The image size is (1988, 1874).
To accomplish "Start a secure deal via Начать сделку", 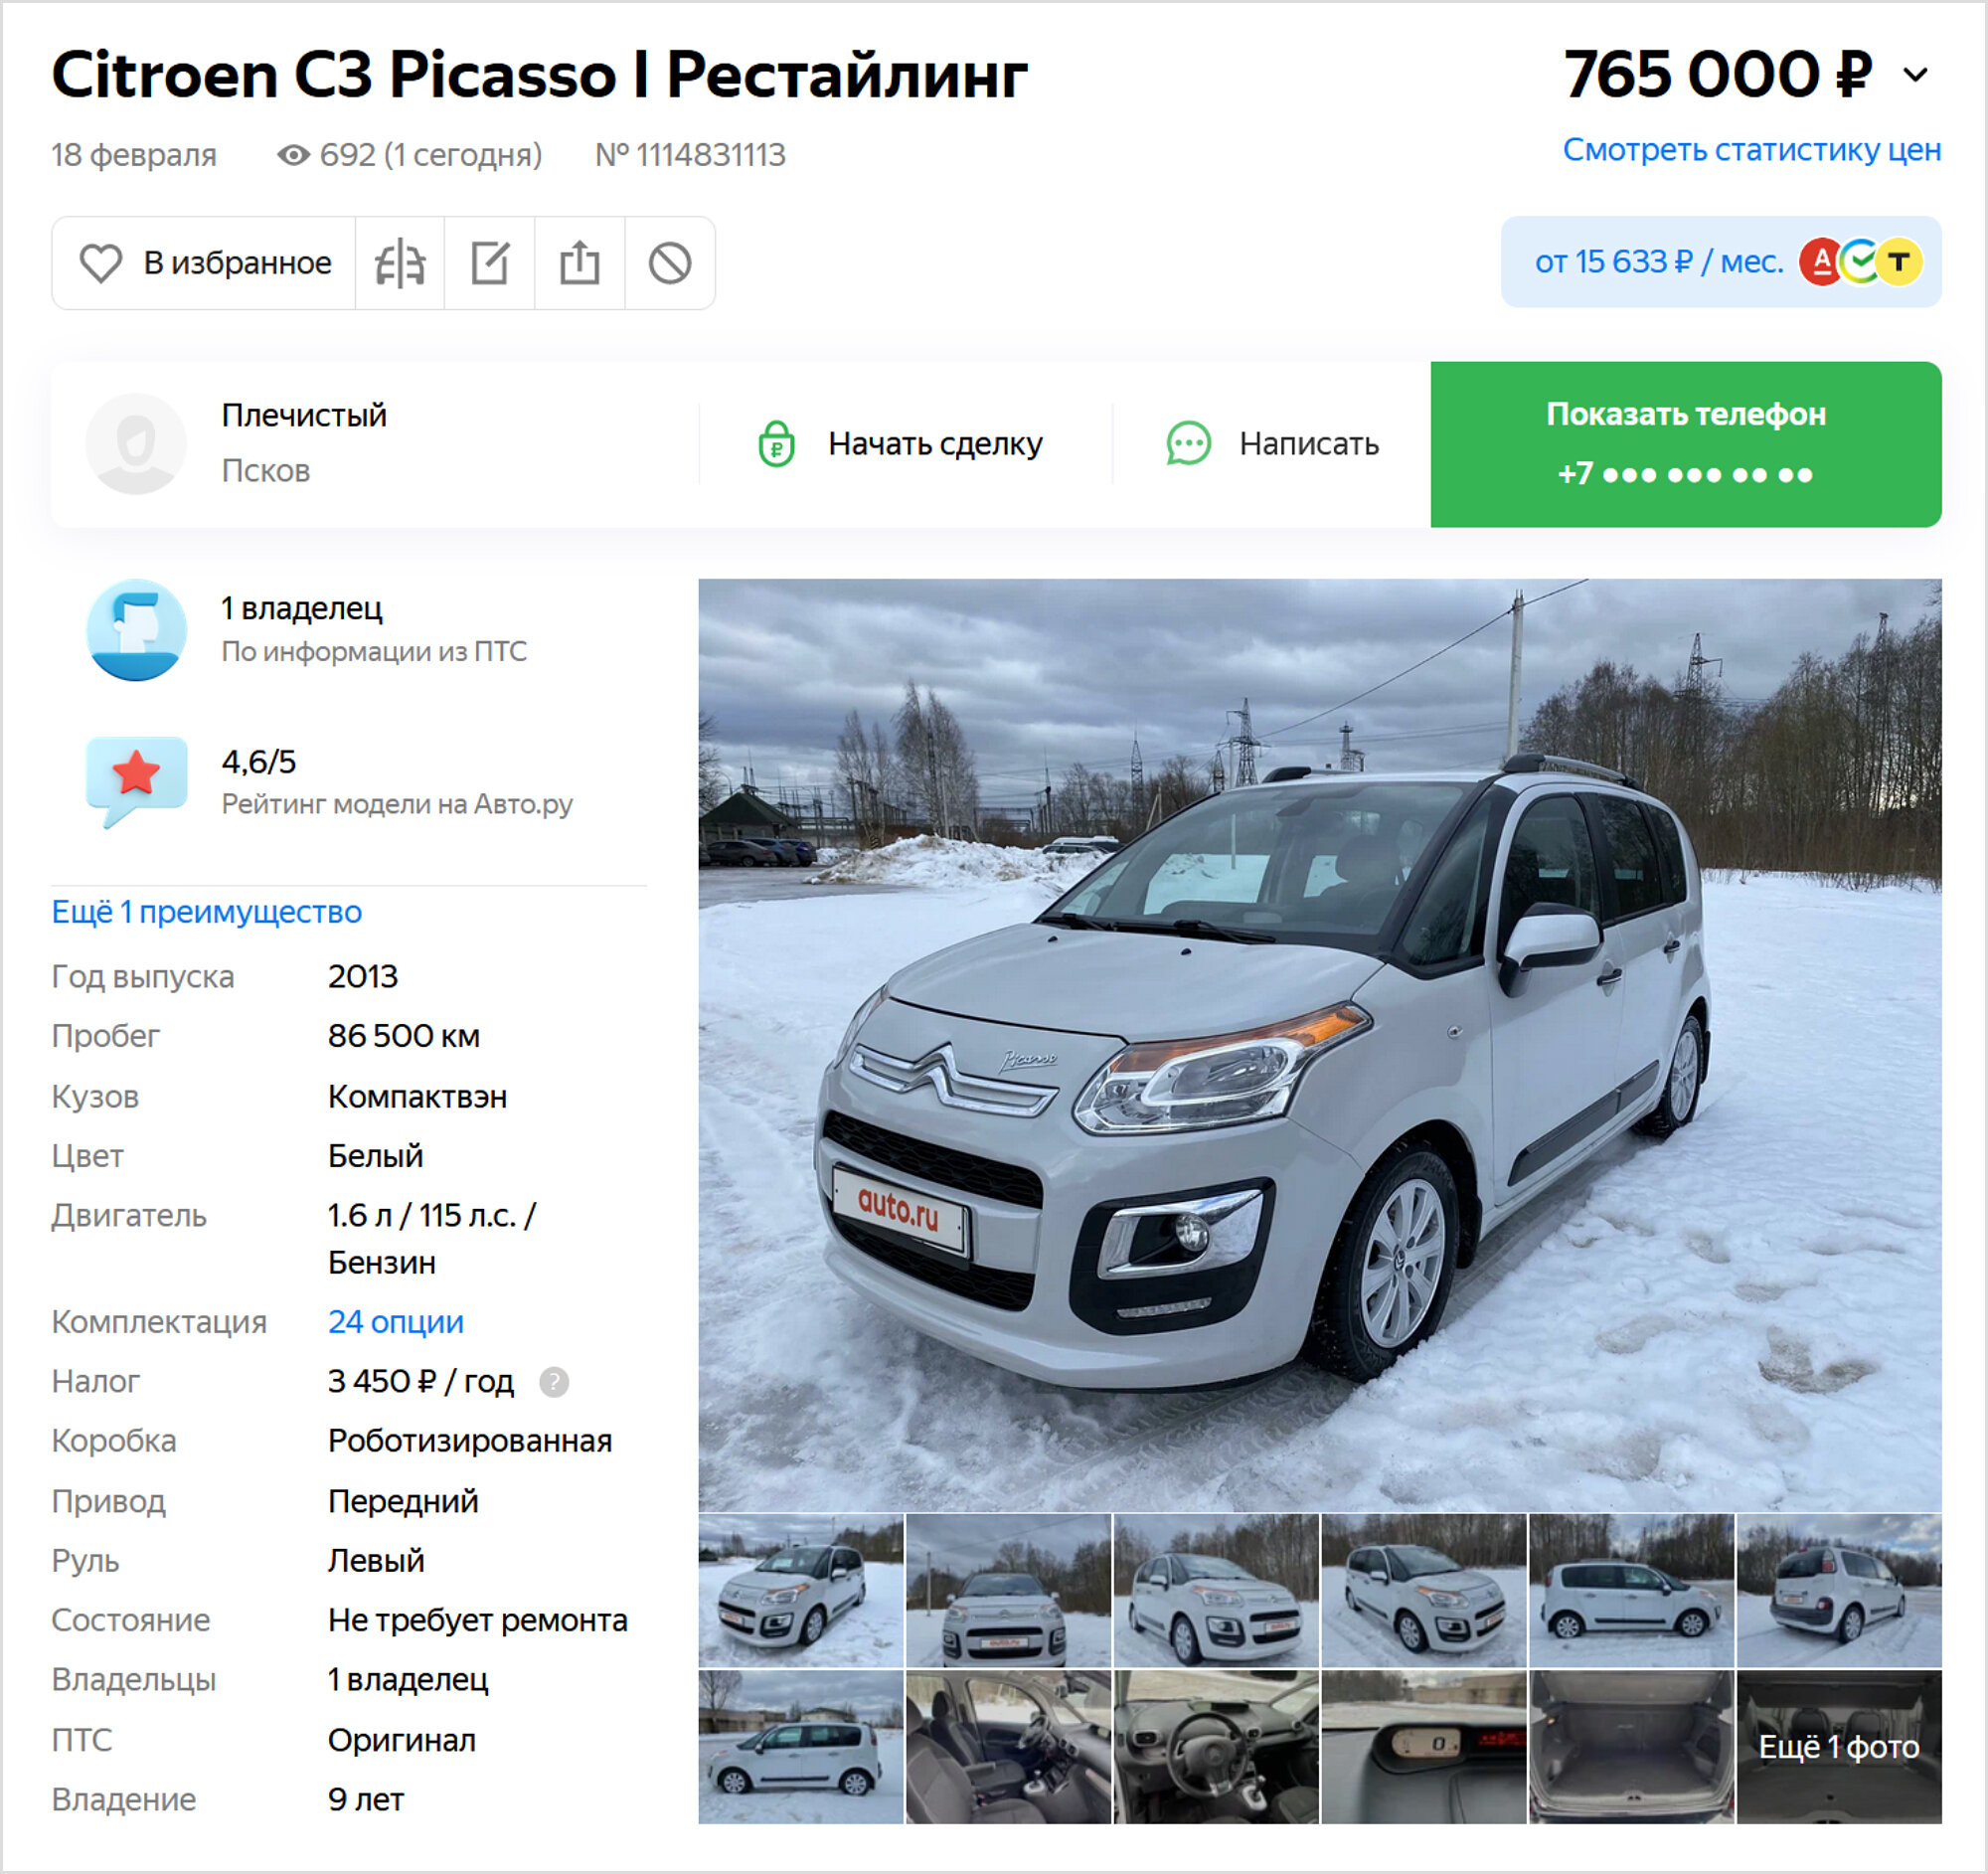I will coord(900,443).
